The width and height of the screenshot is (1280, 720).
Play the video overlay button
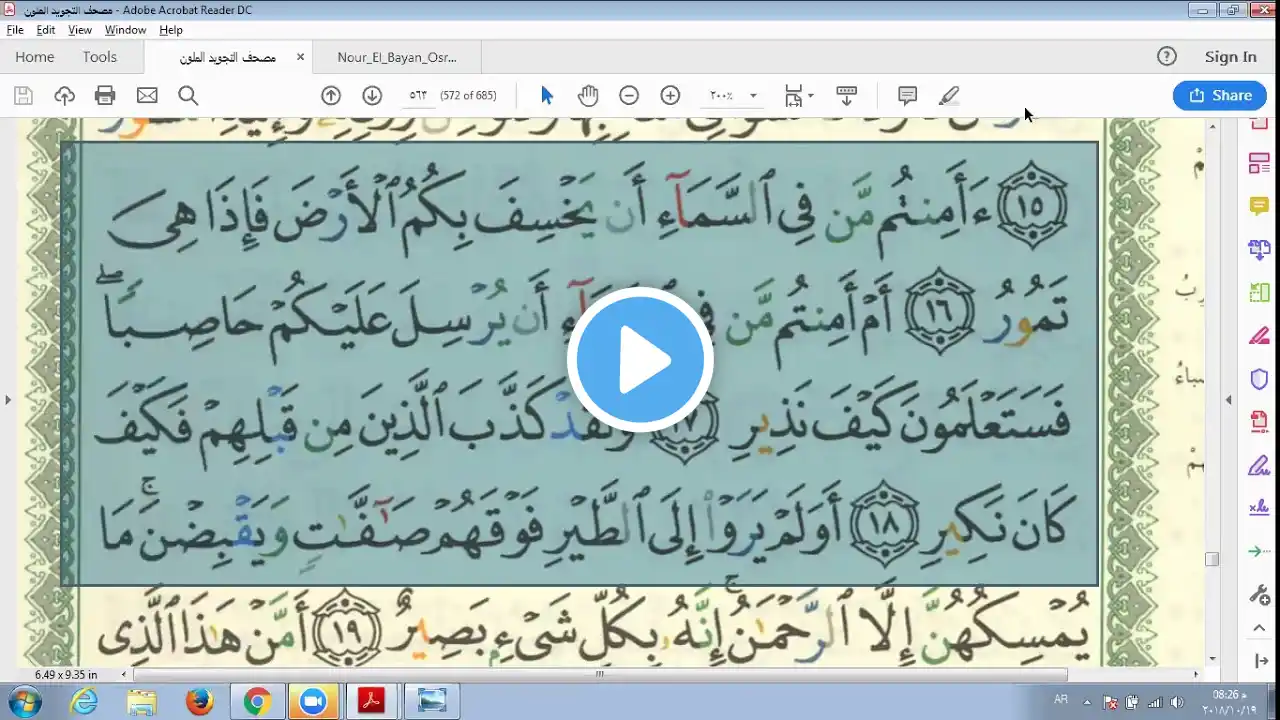tap(640, 360)
